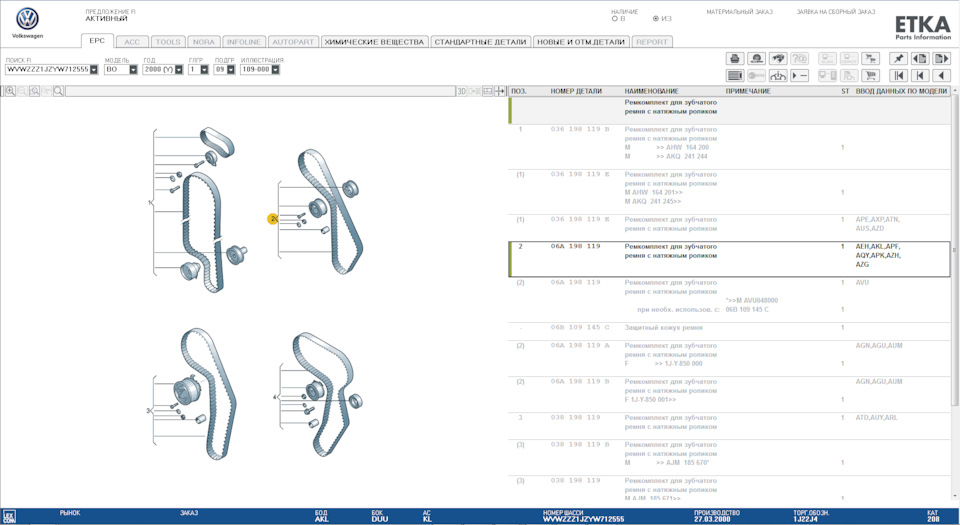This screenshot has width=960, height=525.
Task: Click the pin icon in toolbar
Action: click(x=898, y=59)
